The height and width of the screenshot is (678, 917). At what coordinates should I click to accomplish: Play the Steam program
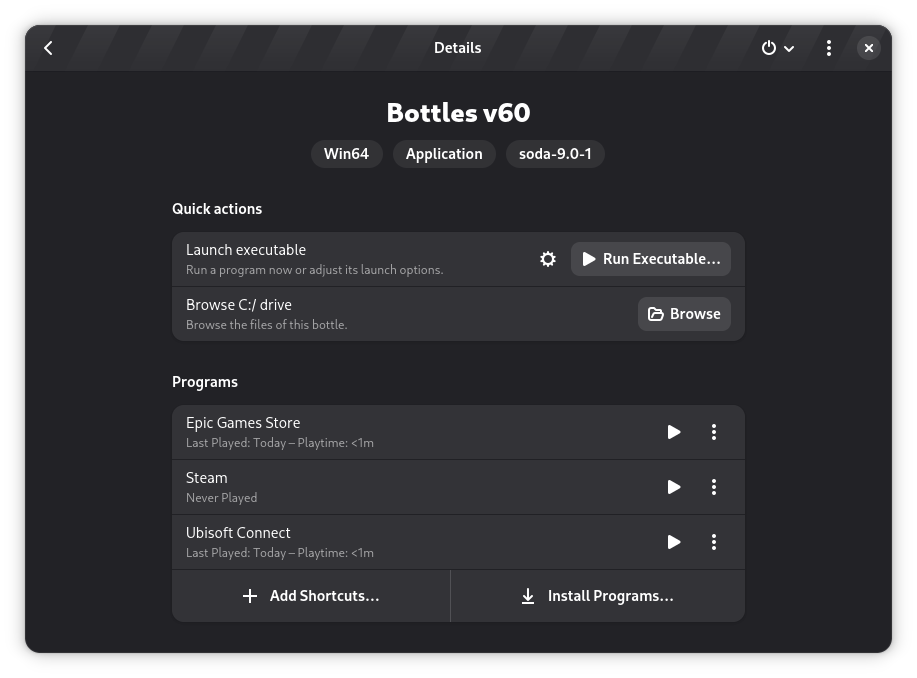click(674, 487)
